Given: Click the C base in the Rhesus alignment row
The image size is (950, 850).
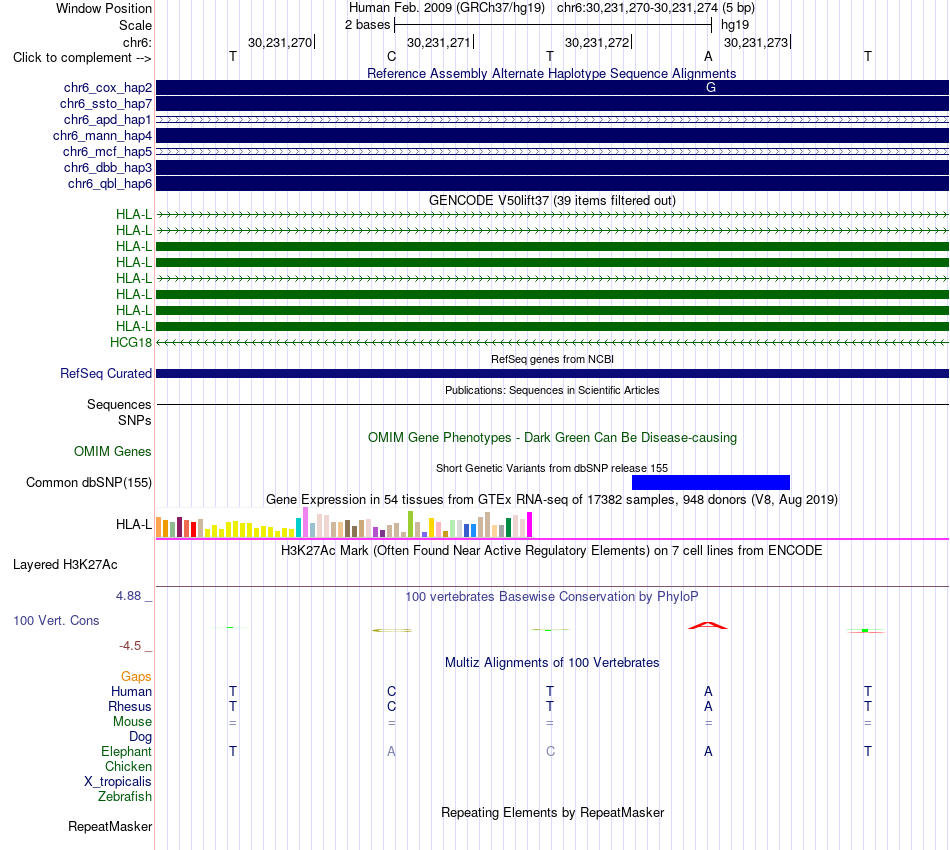Looking at the screenshot, I should point(391,706).
